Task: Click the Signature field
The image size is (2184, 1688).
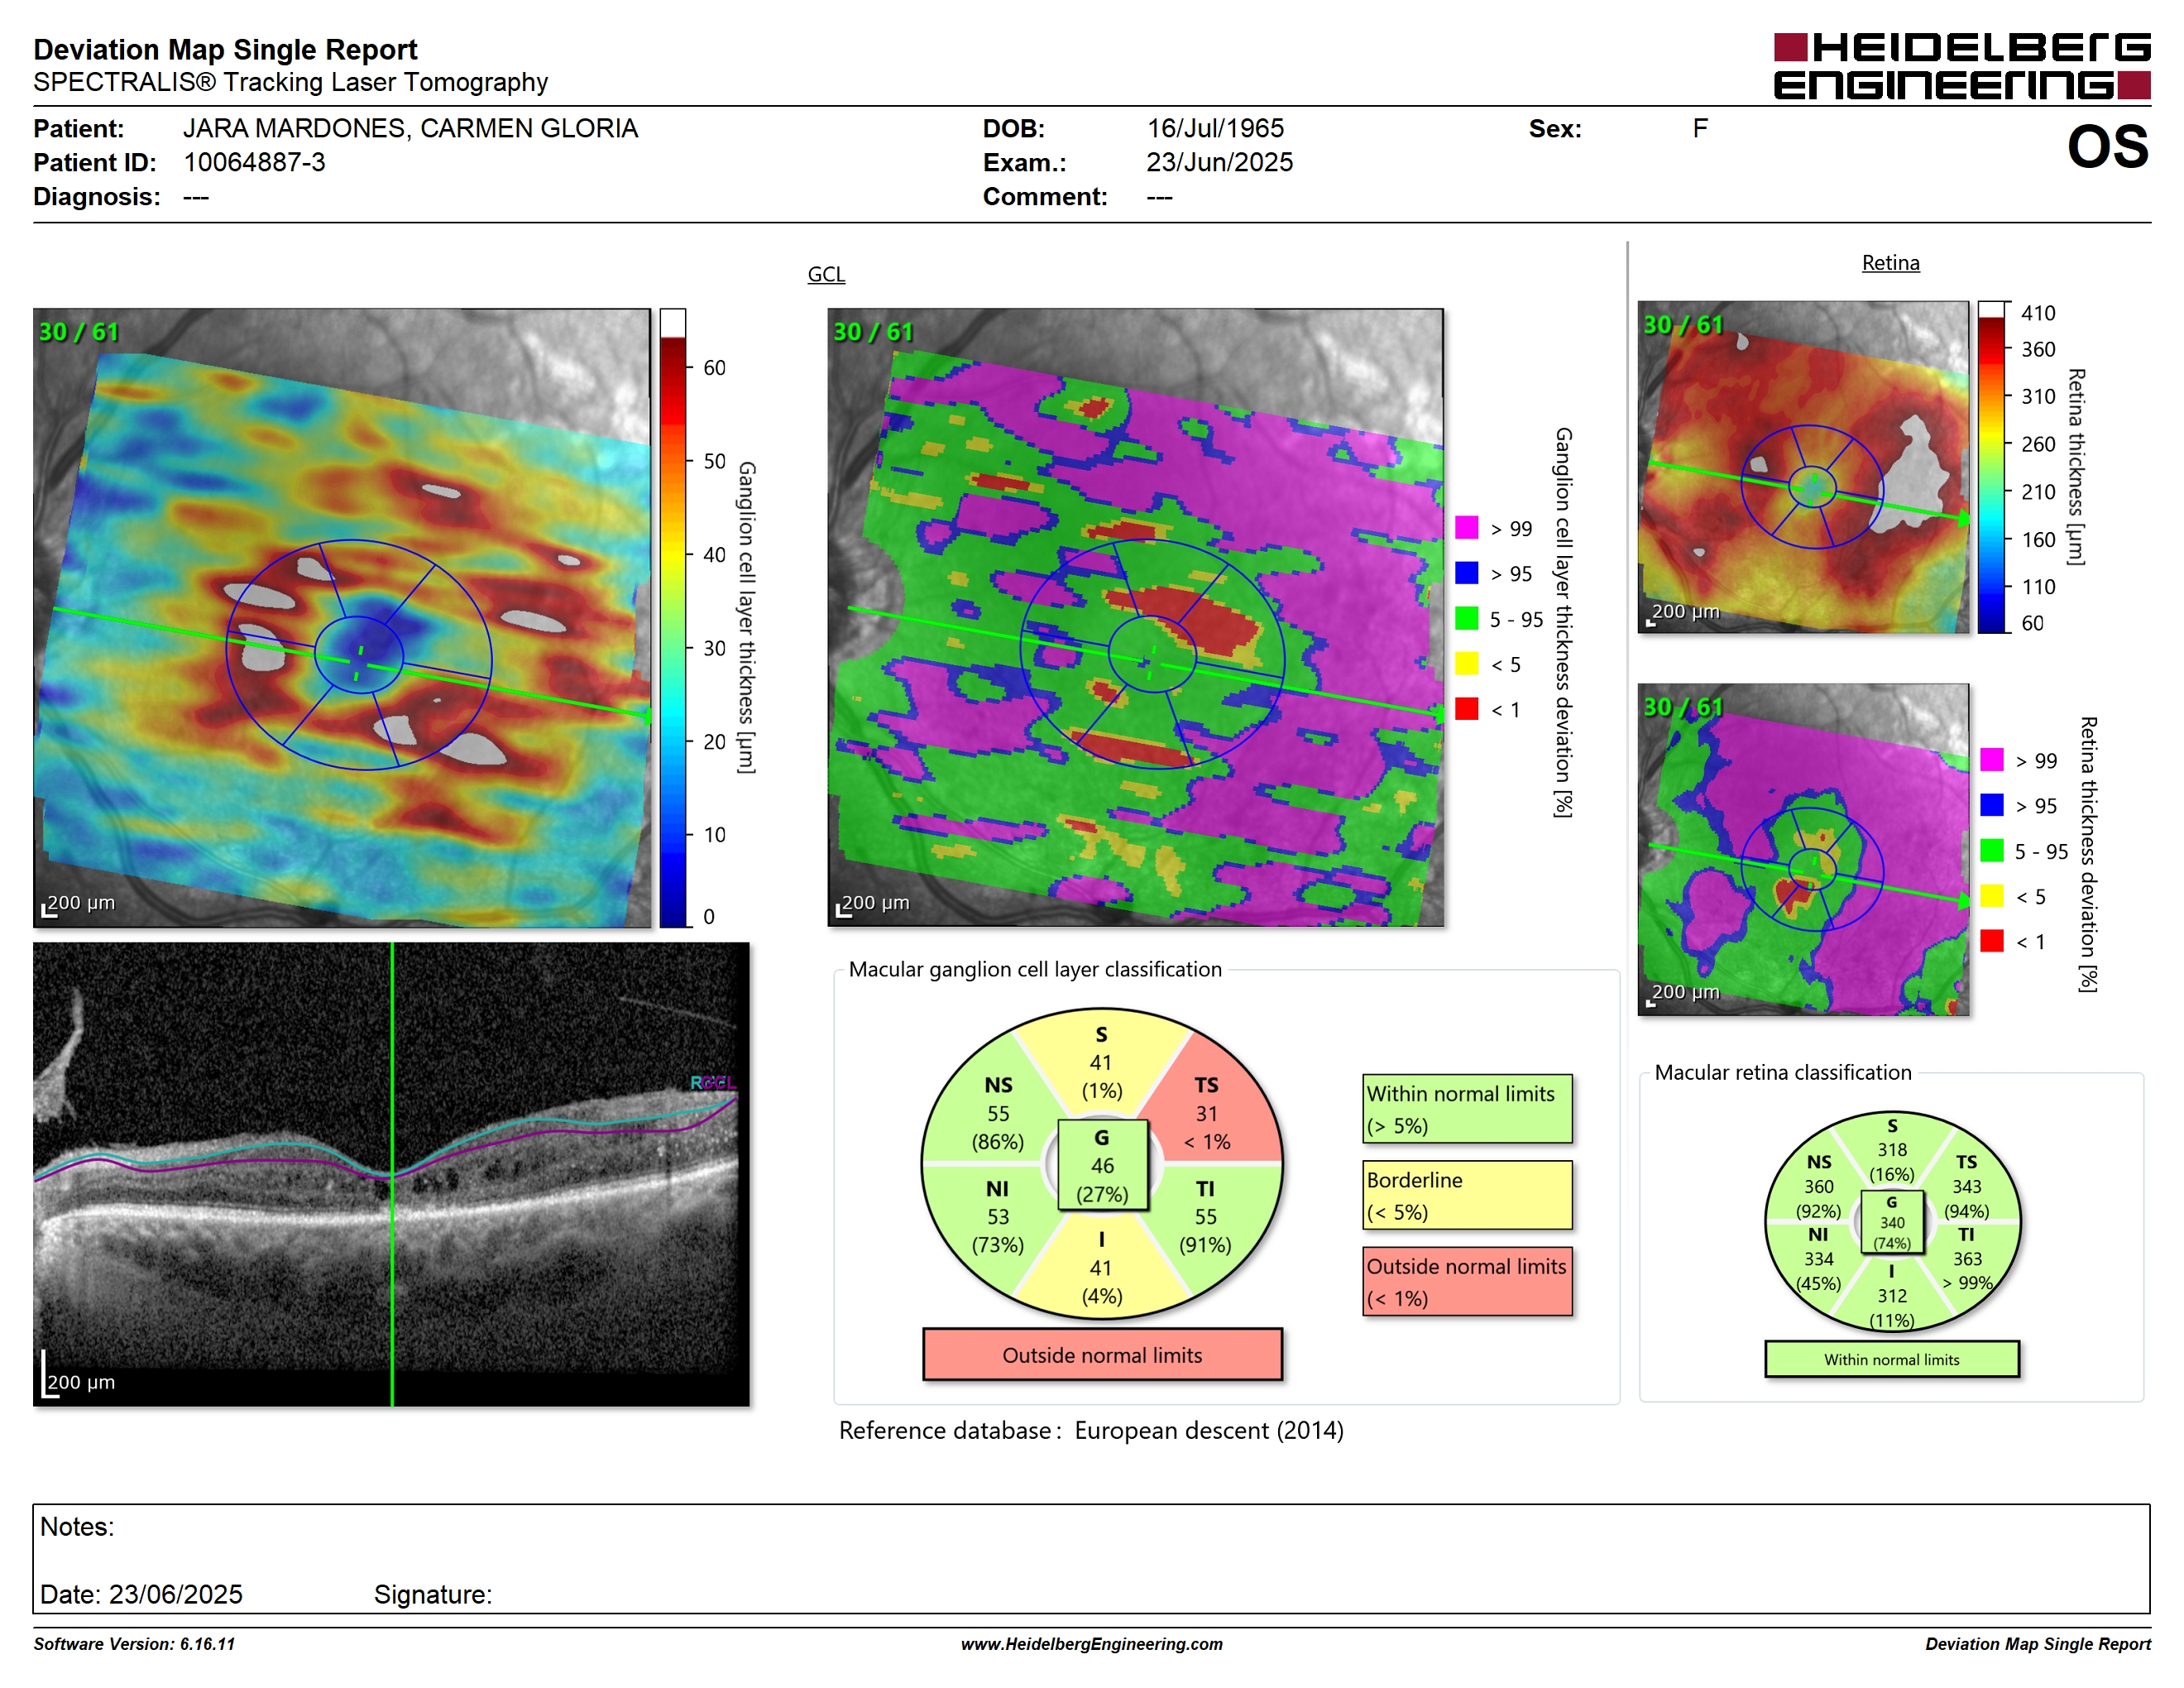Action: tap(433, 1594)
